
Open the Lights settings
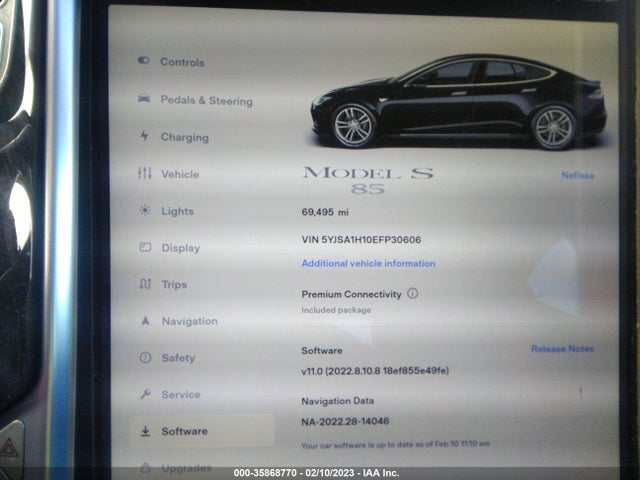coord(178,211)
